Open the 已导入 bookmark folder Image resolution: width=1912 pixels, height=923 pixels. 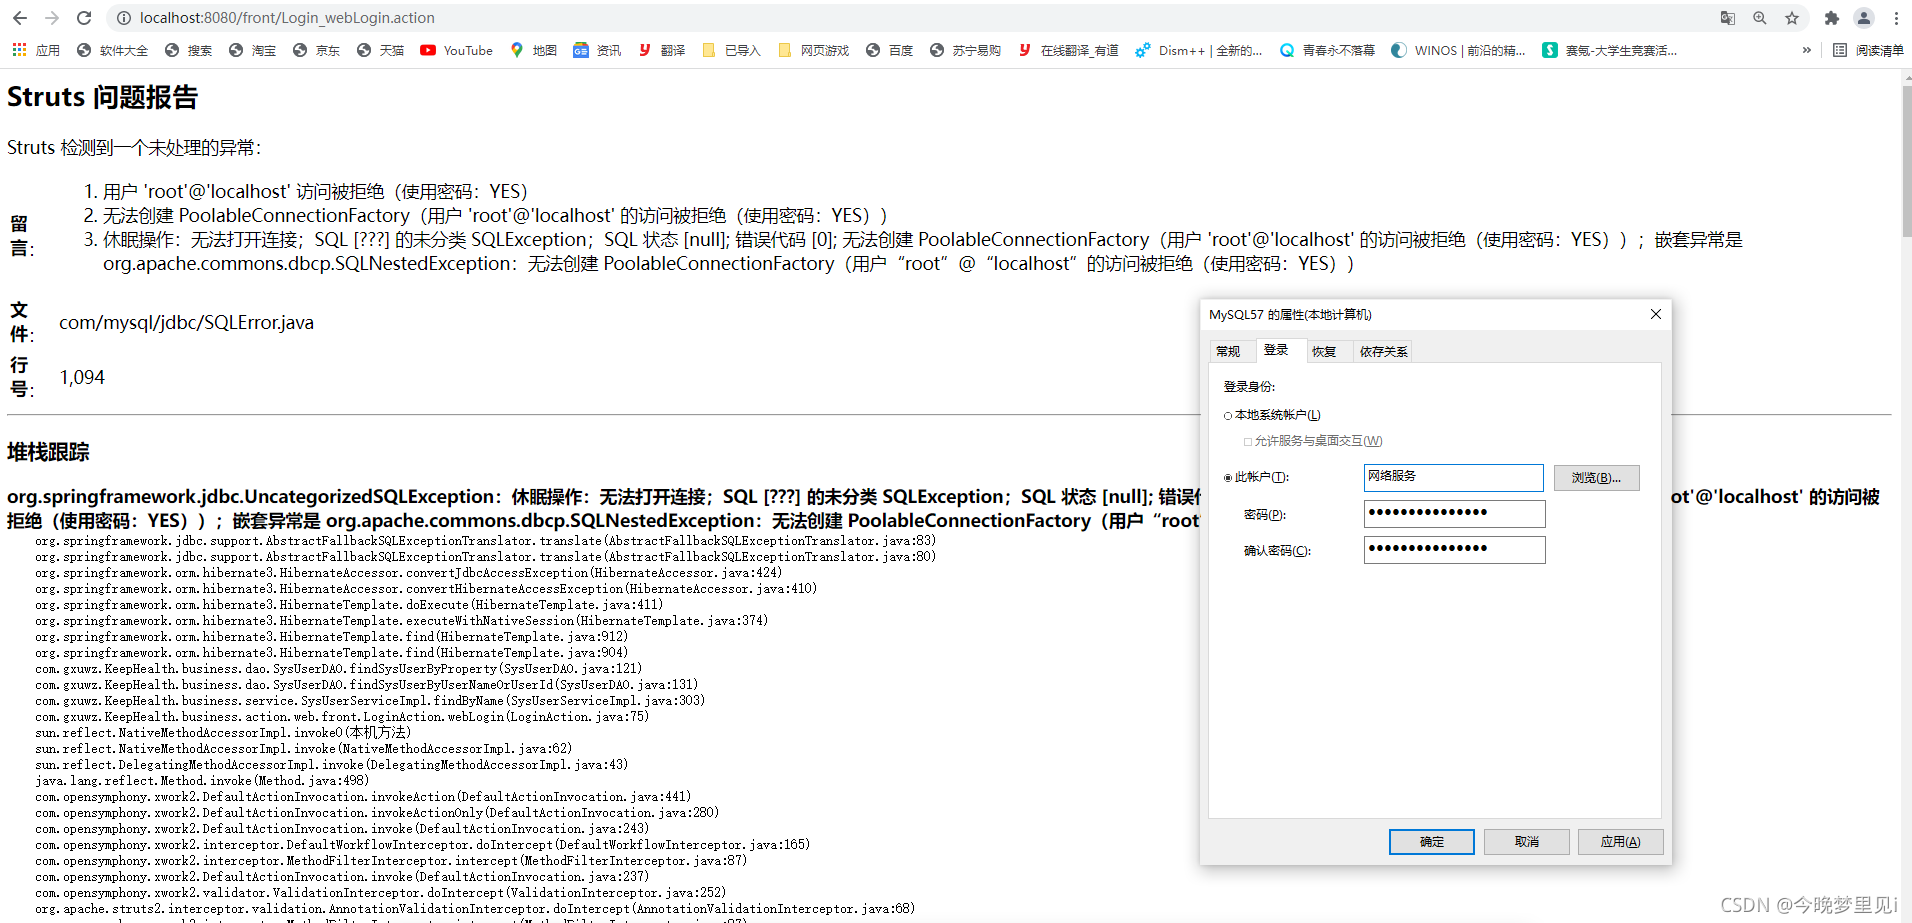click(731, 50)
